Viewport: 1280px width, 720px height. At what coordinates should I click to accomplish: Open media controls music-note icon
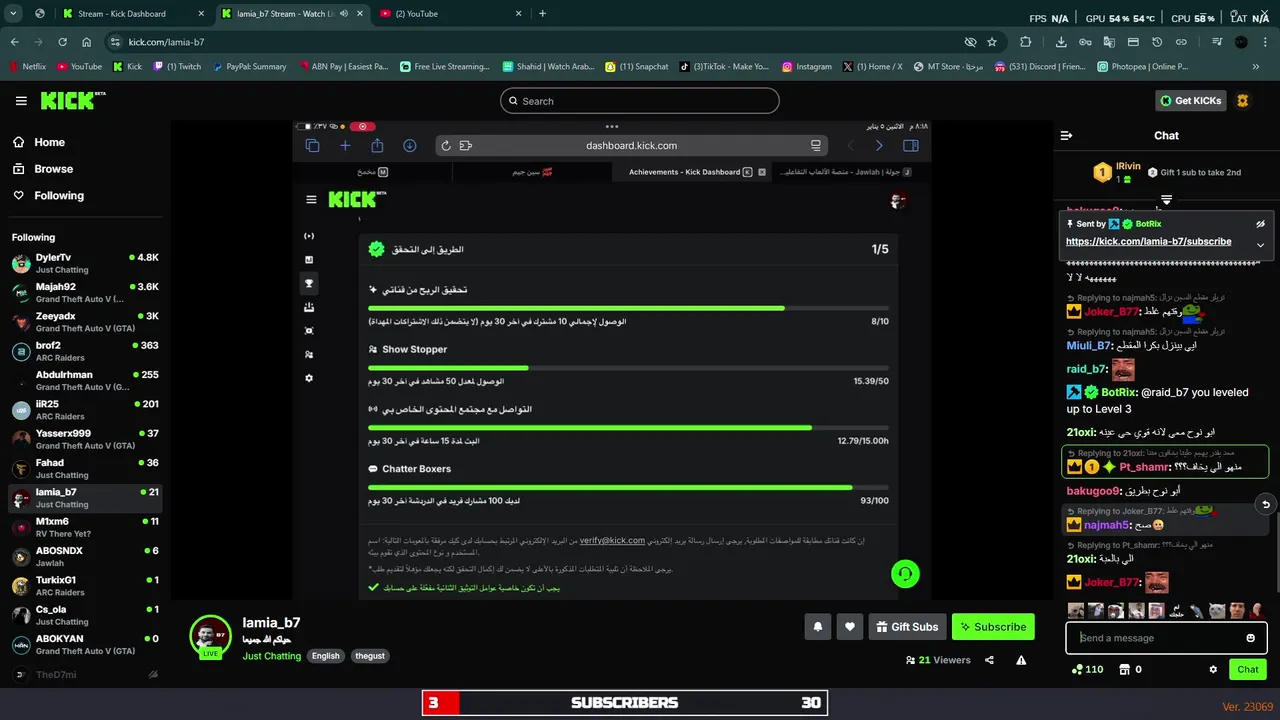(1217, 42)
